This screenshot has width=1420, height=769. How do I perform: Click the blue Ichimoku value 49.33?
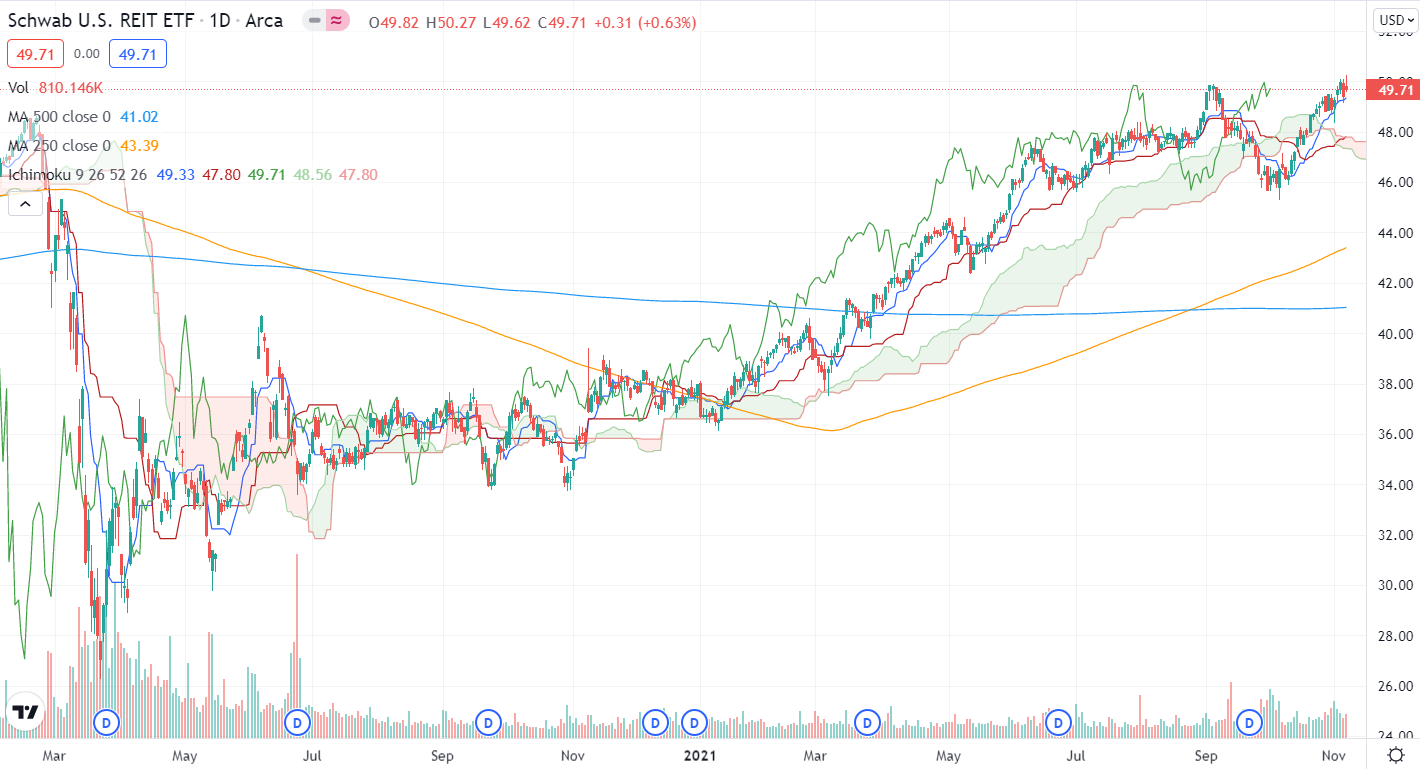click(x=177, y=175)
